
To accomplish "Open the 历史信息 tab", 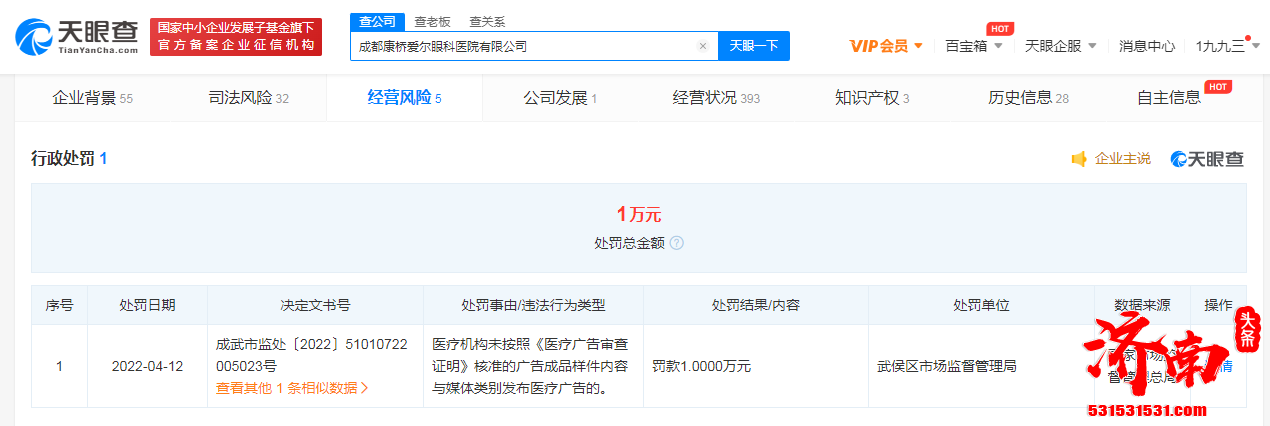I will pos(1028,98).
